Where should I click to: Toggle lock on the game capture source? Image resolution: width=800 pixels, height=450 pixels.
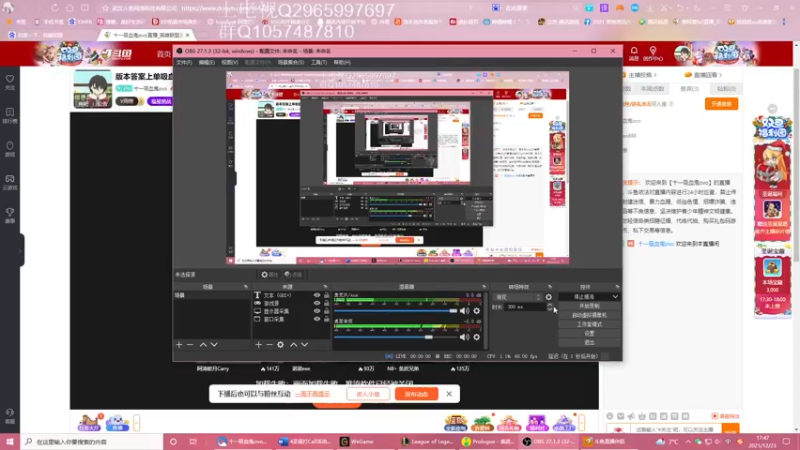point(327,303)
